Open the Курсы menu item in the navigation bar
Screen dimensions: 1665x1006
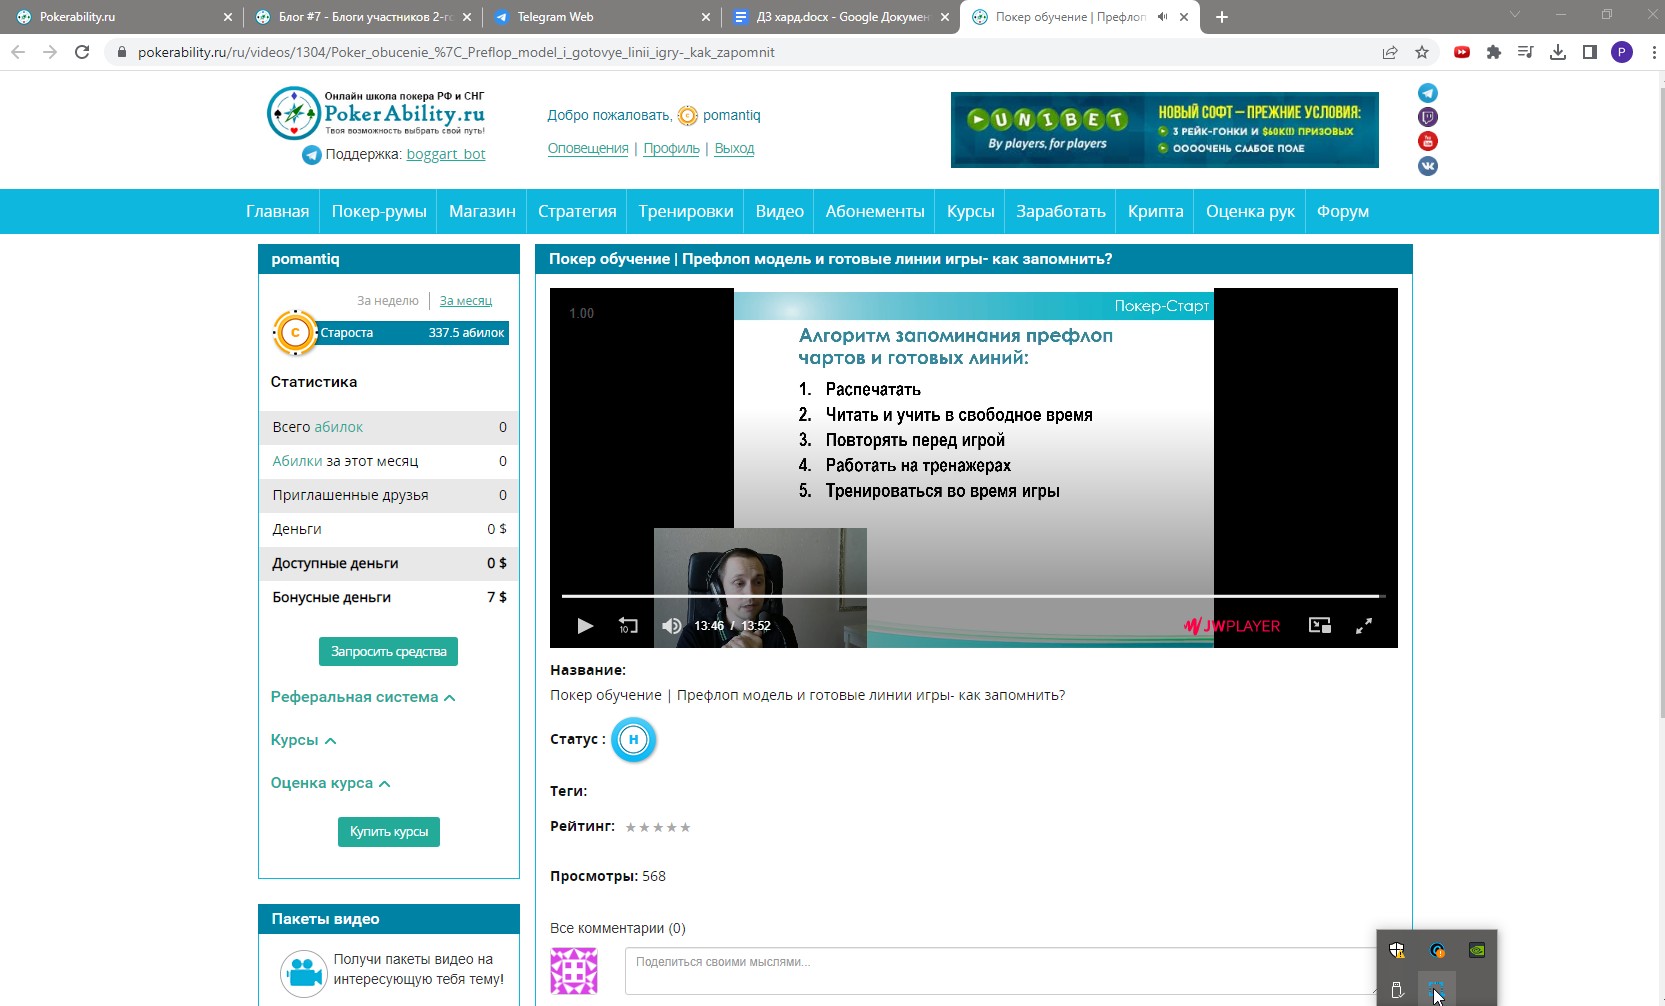click(970, 211)
